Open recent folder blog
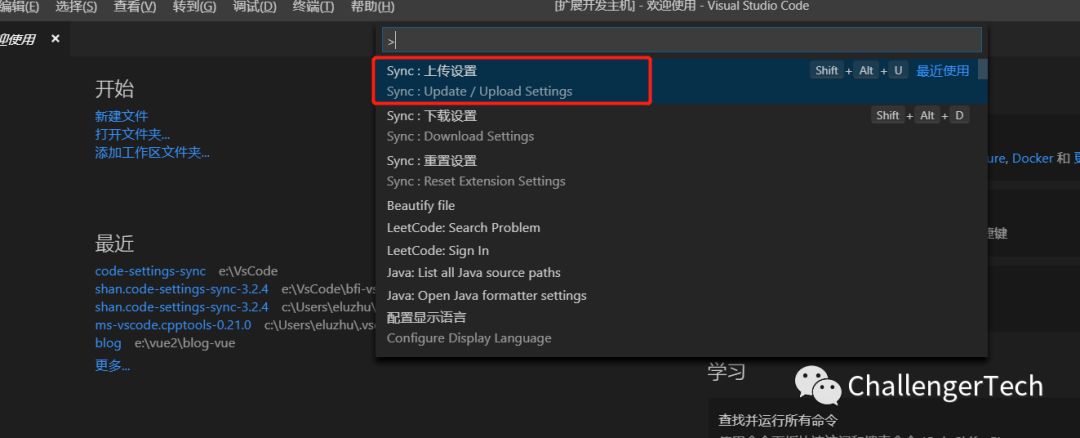 (x=108, y=342)
